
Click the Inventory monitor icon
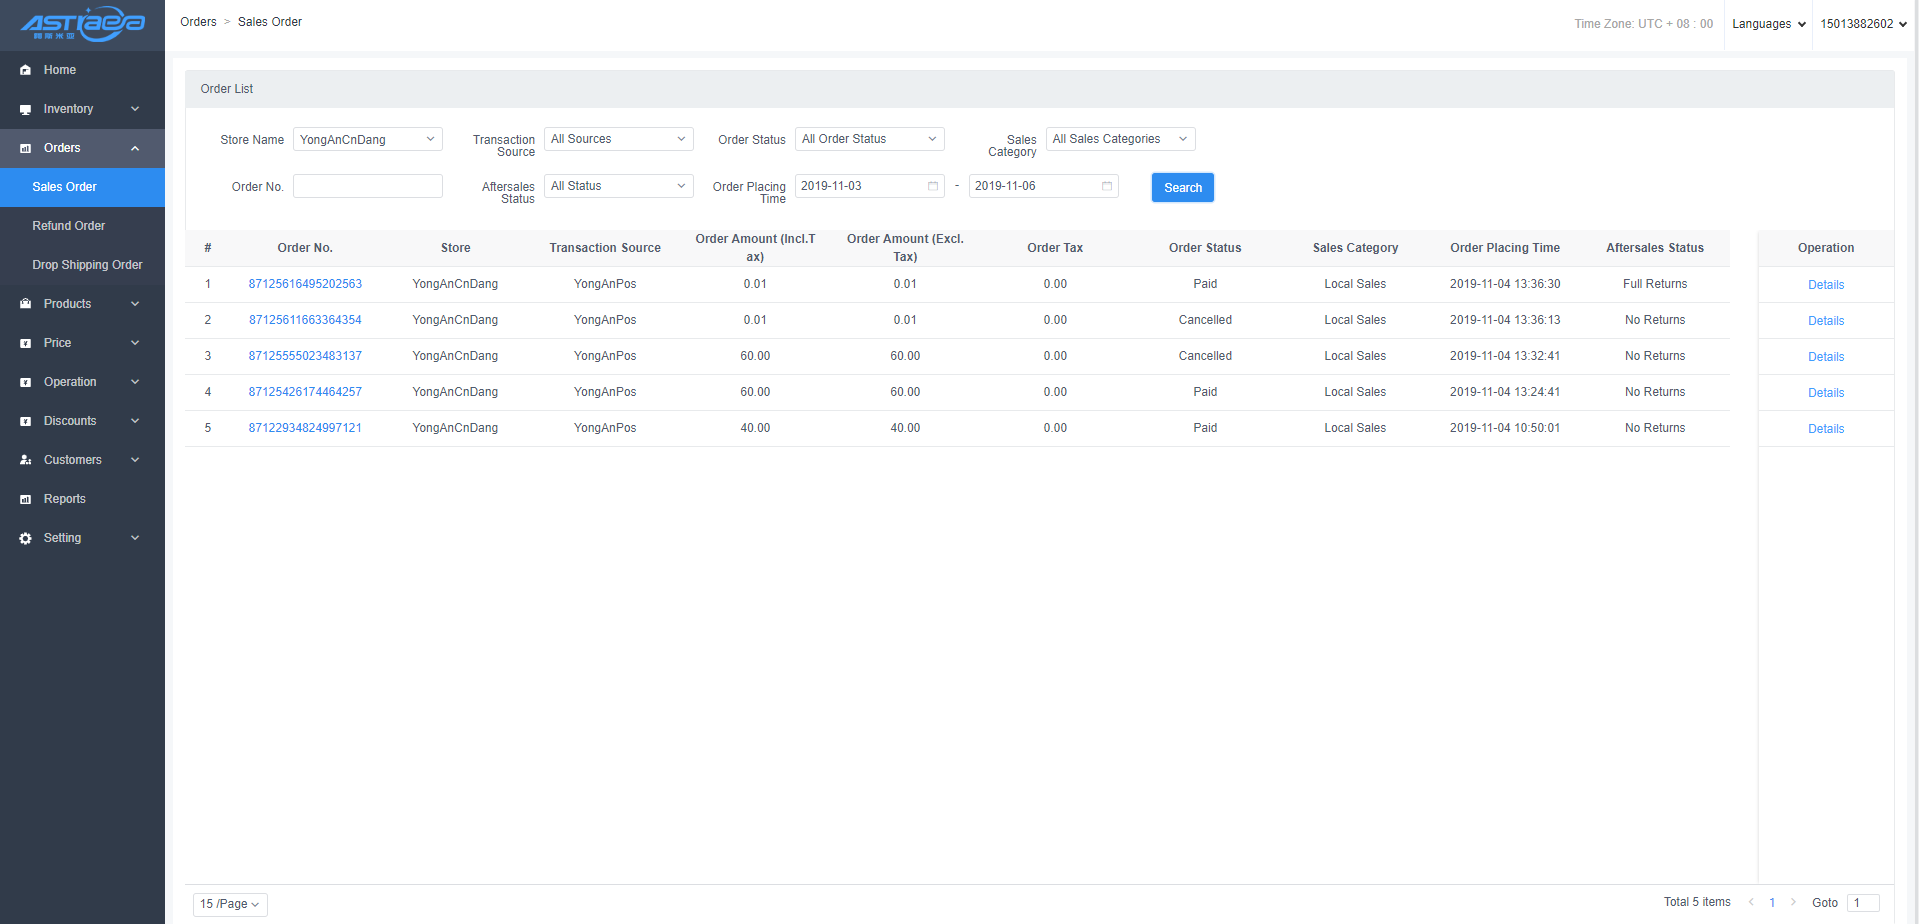point(26,109)
